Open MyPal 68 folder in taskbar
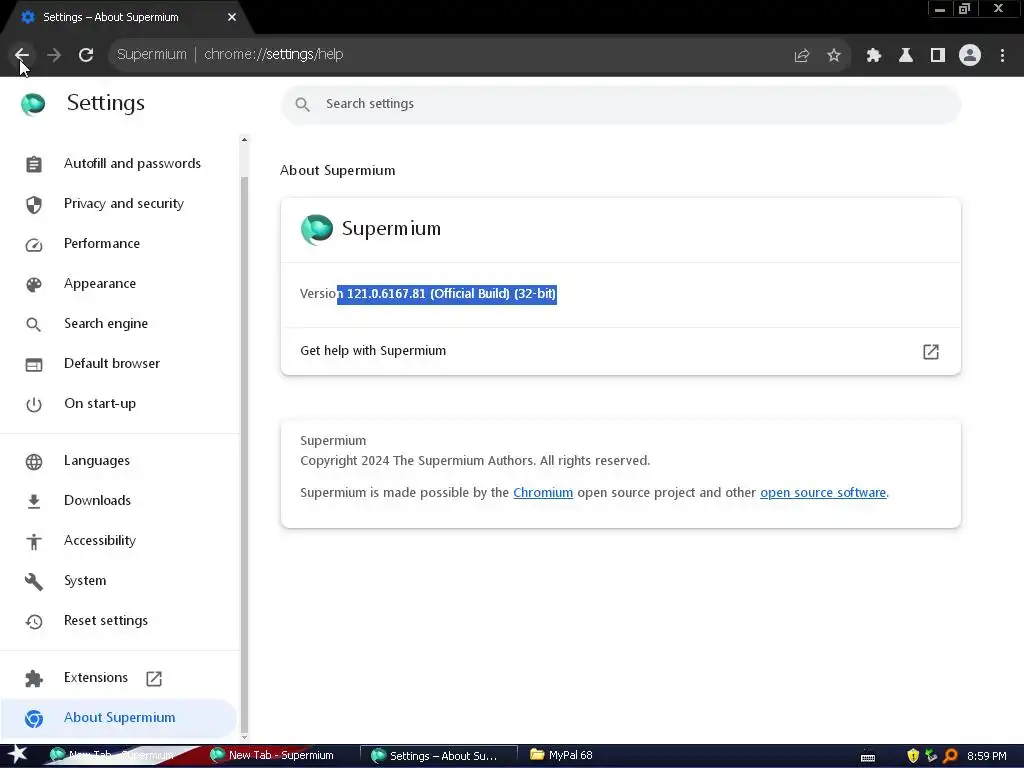Viewport: 1024px width, 768px height. click(563, 756)
